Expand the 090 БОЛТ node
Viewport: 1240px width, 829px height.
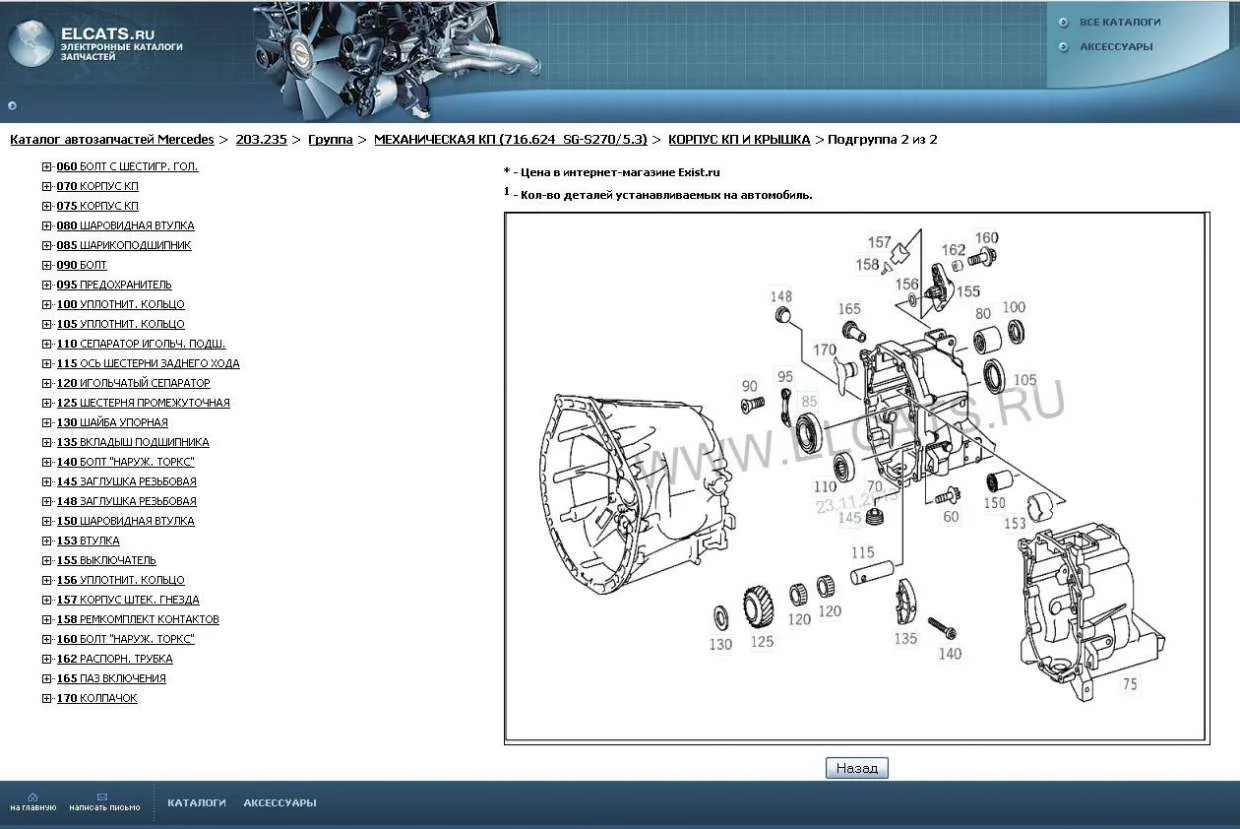(47, 265)
